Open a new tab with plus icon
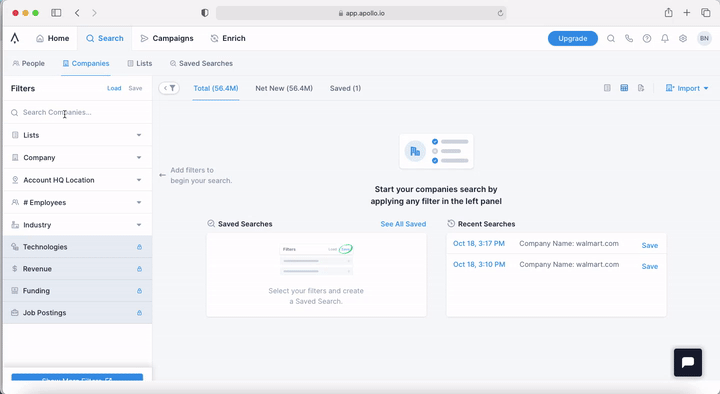Image resolution: width=720 pixels, height=394 pixels. pyautogui.click(x=686, y=13)
